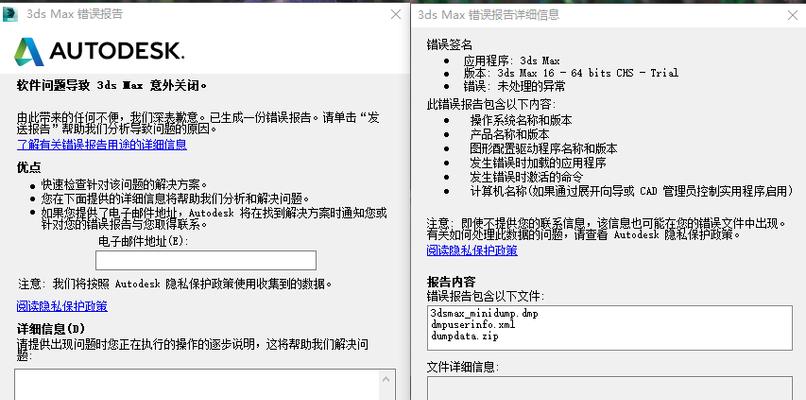Click bullet 快速检查针对该问题的解决方案
The height and width of the screenshot is (400, 806).
pyautogui.click(x=125, y=185)
